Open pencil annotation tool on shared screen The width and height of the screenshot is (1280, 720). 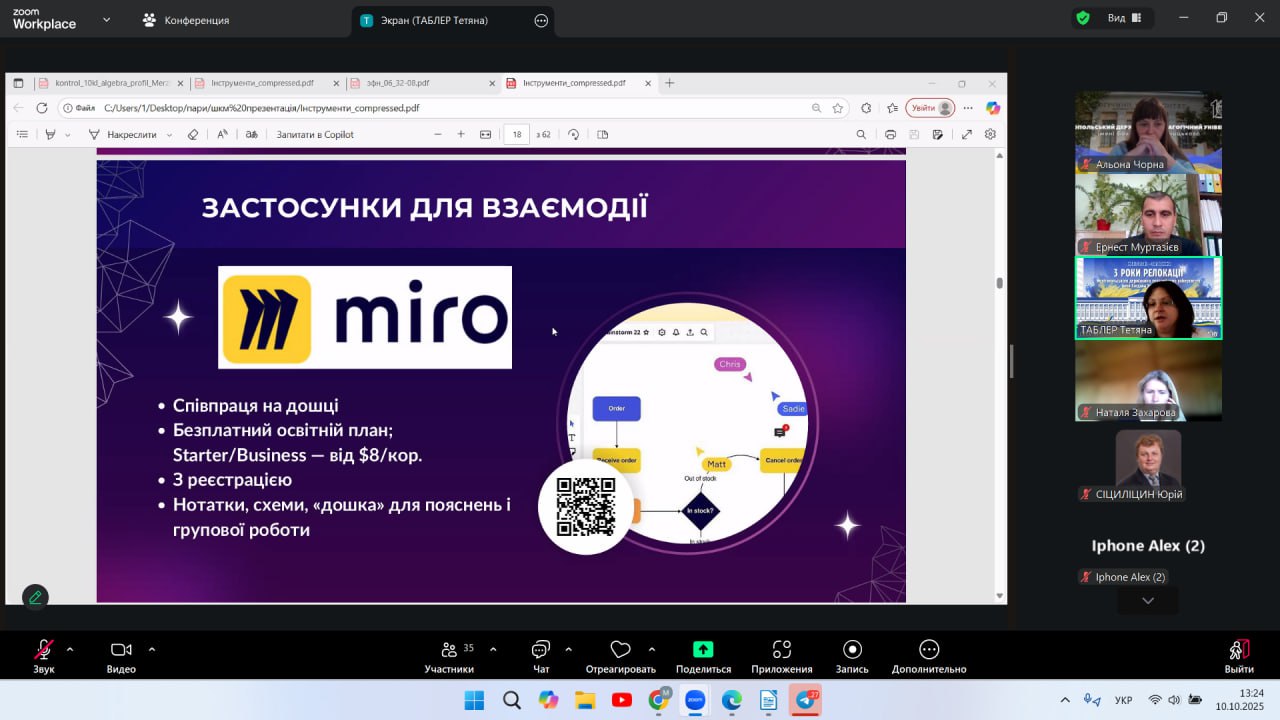coord(35,597)
